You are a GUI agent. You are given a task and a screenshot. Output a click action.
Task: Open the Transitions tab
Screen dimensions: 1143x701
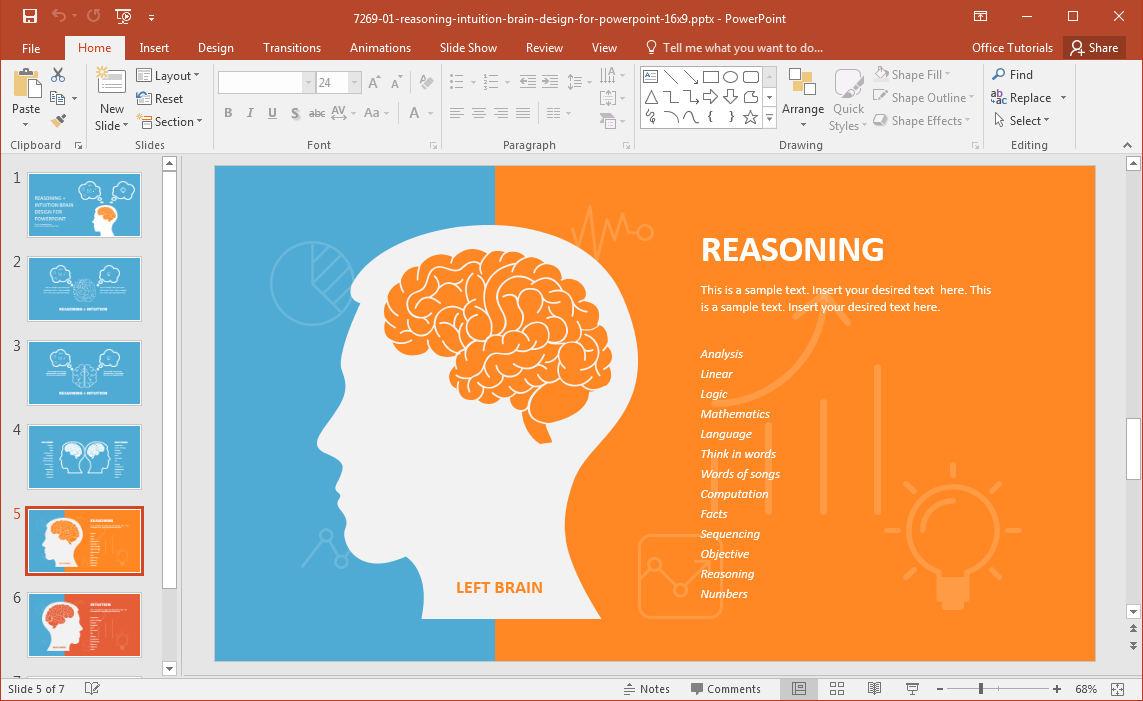291,48
